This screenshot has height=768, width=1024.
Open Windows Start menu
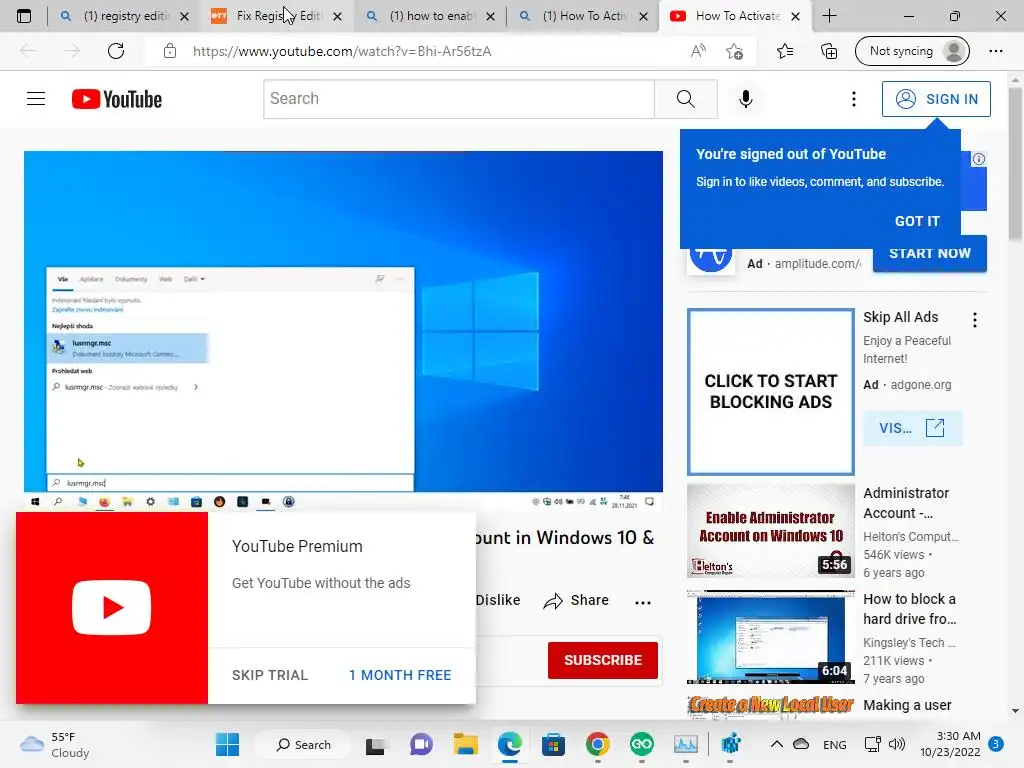coord(227,744)
